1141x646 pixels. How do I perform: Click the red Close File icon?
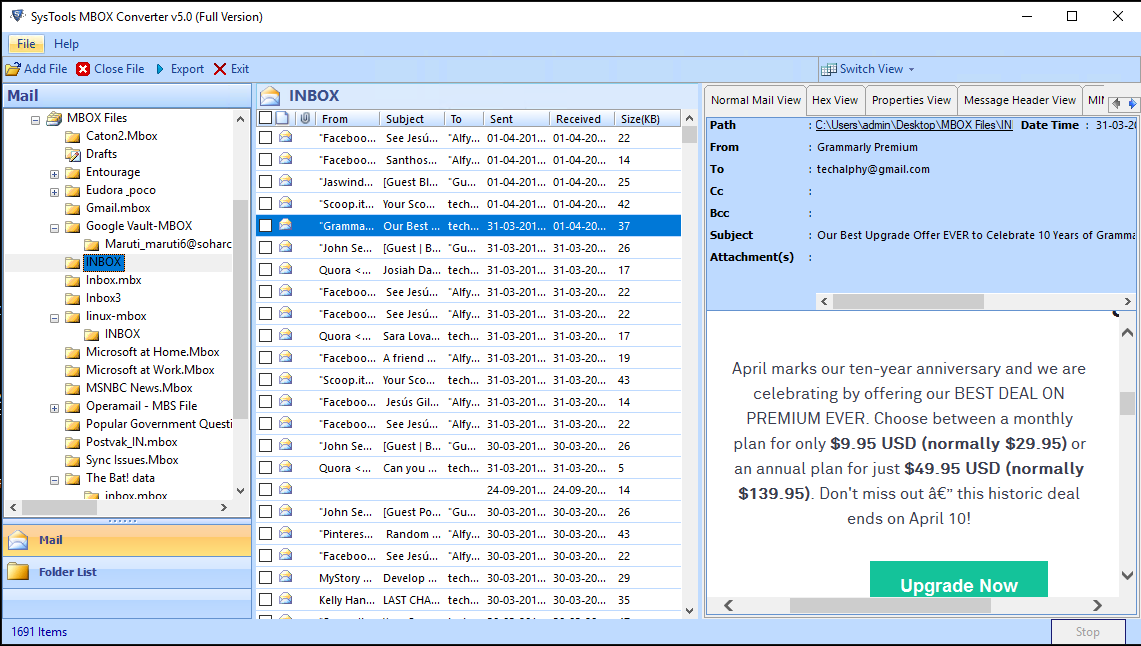[83, 69]
